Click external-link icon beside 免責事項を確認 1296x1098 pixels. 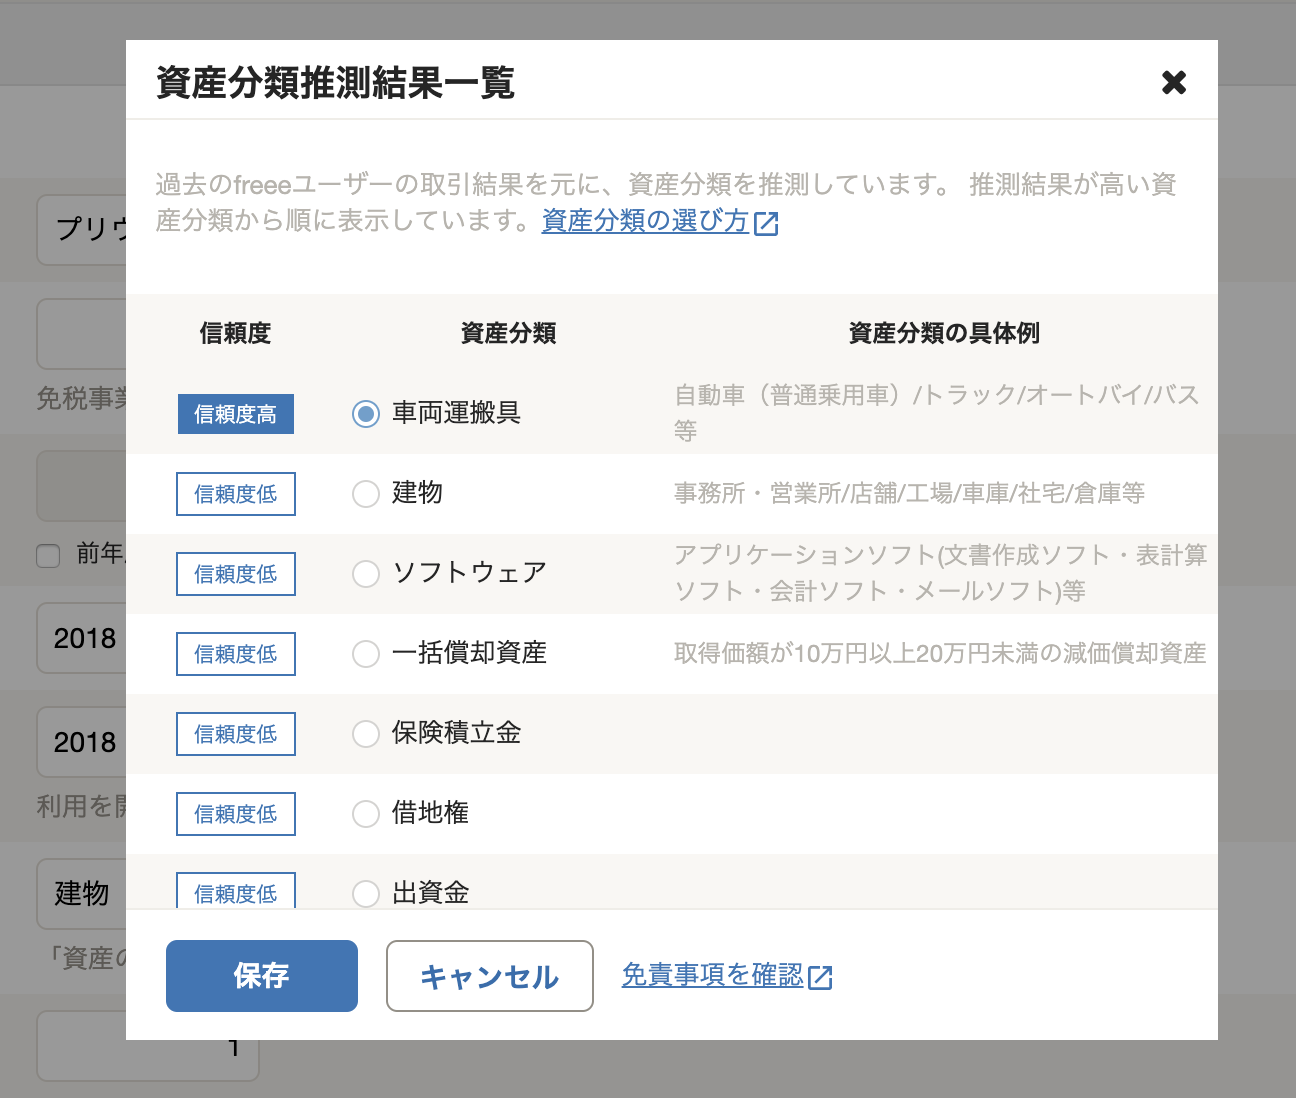(820, 977)
